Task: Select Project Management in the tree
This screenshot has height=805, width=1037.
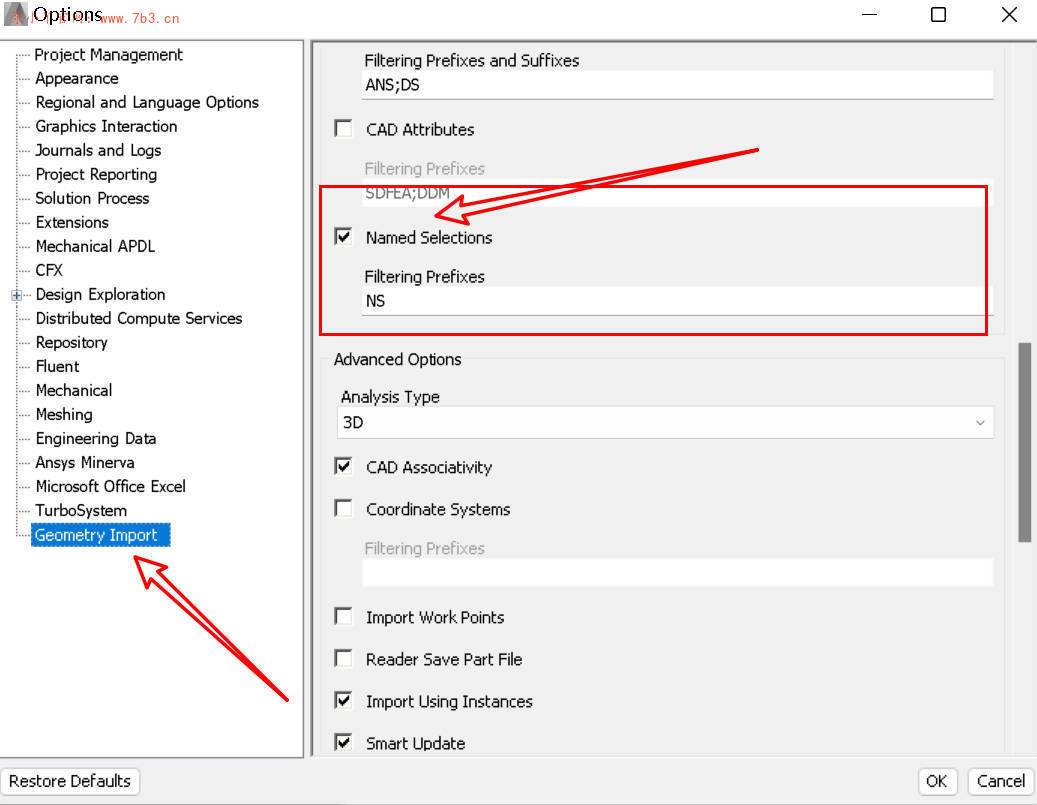Action: tap(108, 55)
